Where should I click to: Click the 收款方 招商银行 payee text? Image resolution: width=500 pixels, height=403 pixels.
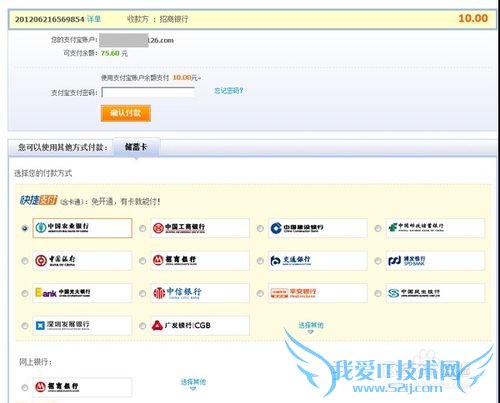pos(157,19)
